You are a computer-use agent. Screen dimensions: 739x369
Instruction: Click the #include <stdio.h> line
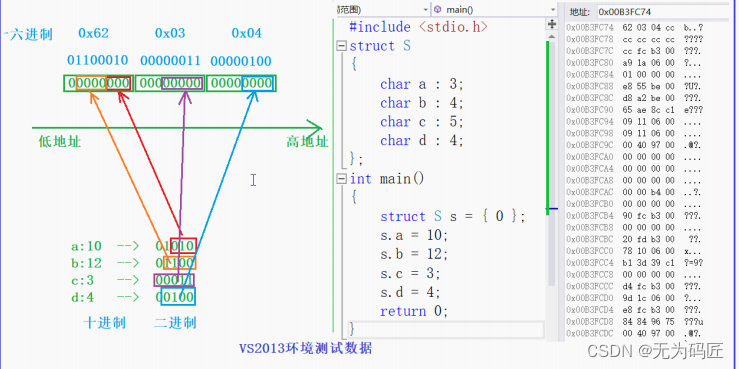pos(419,27)
